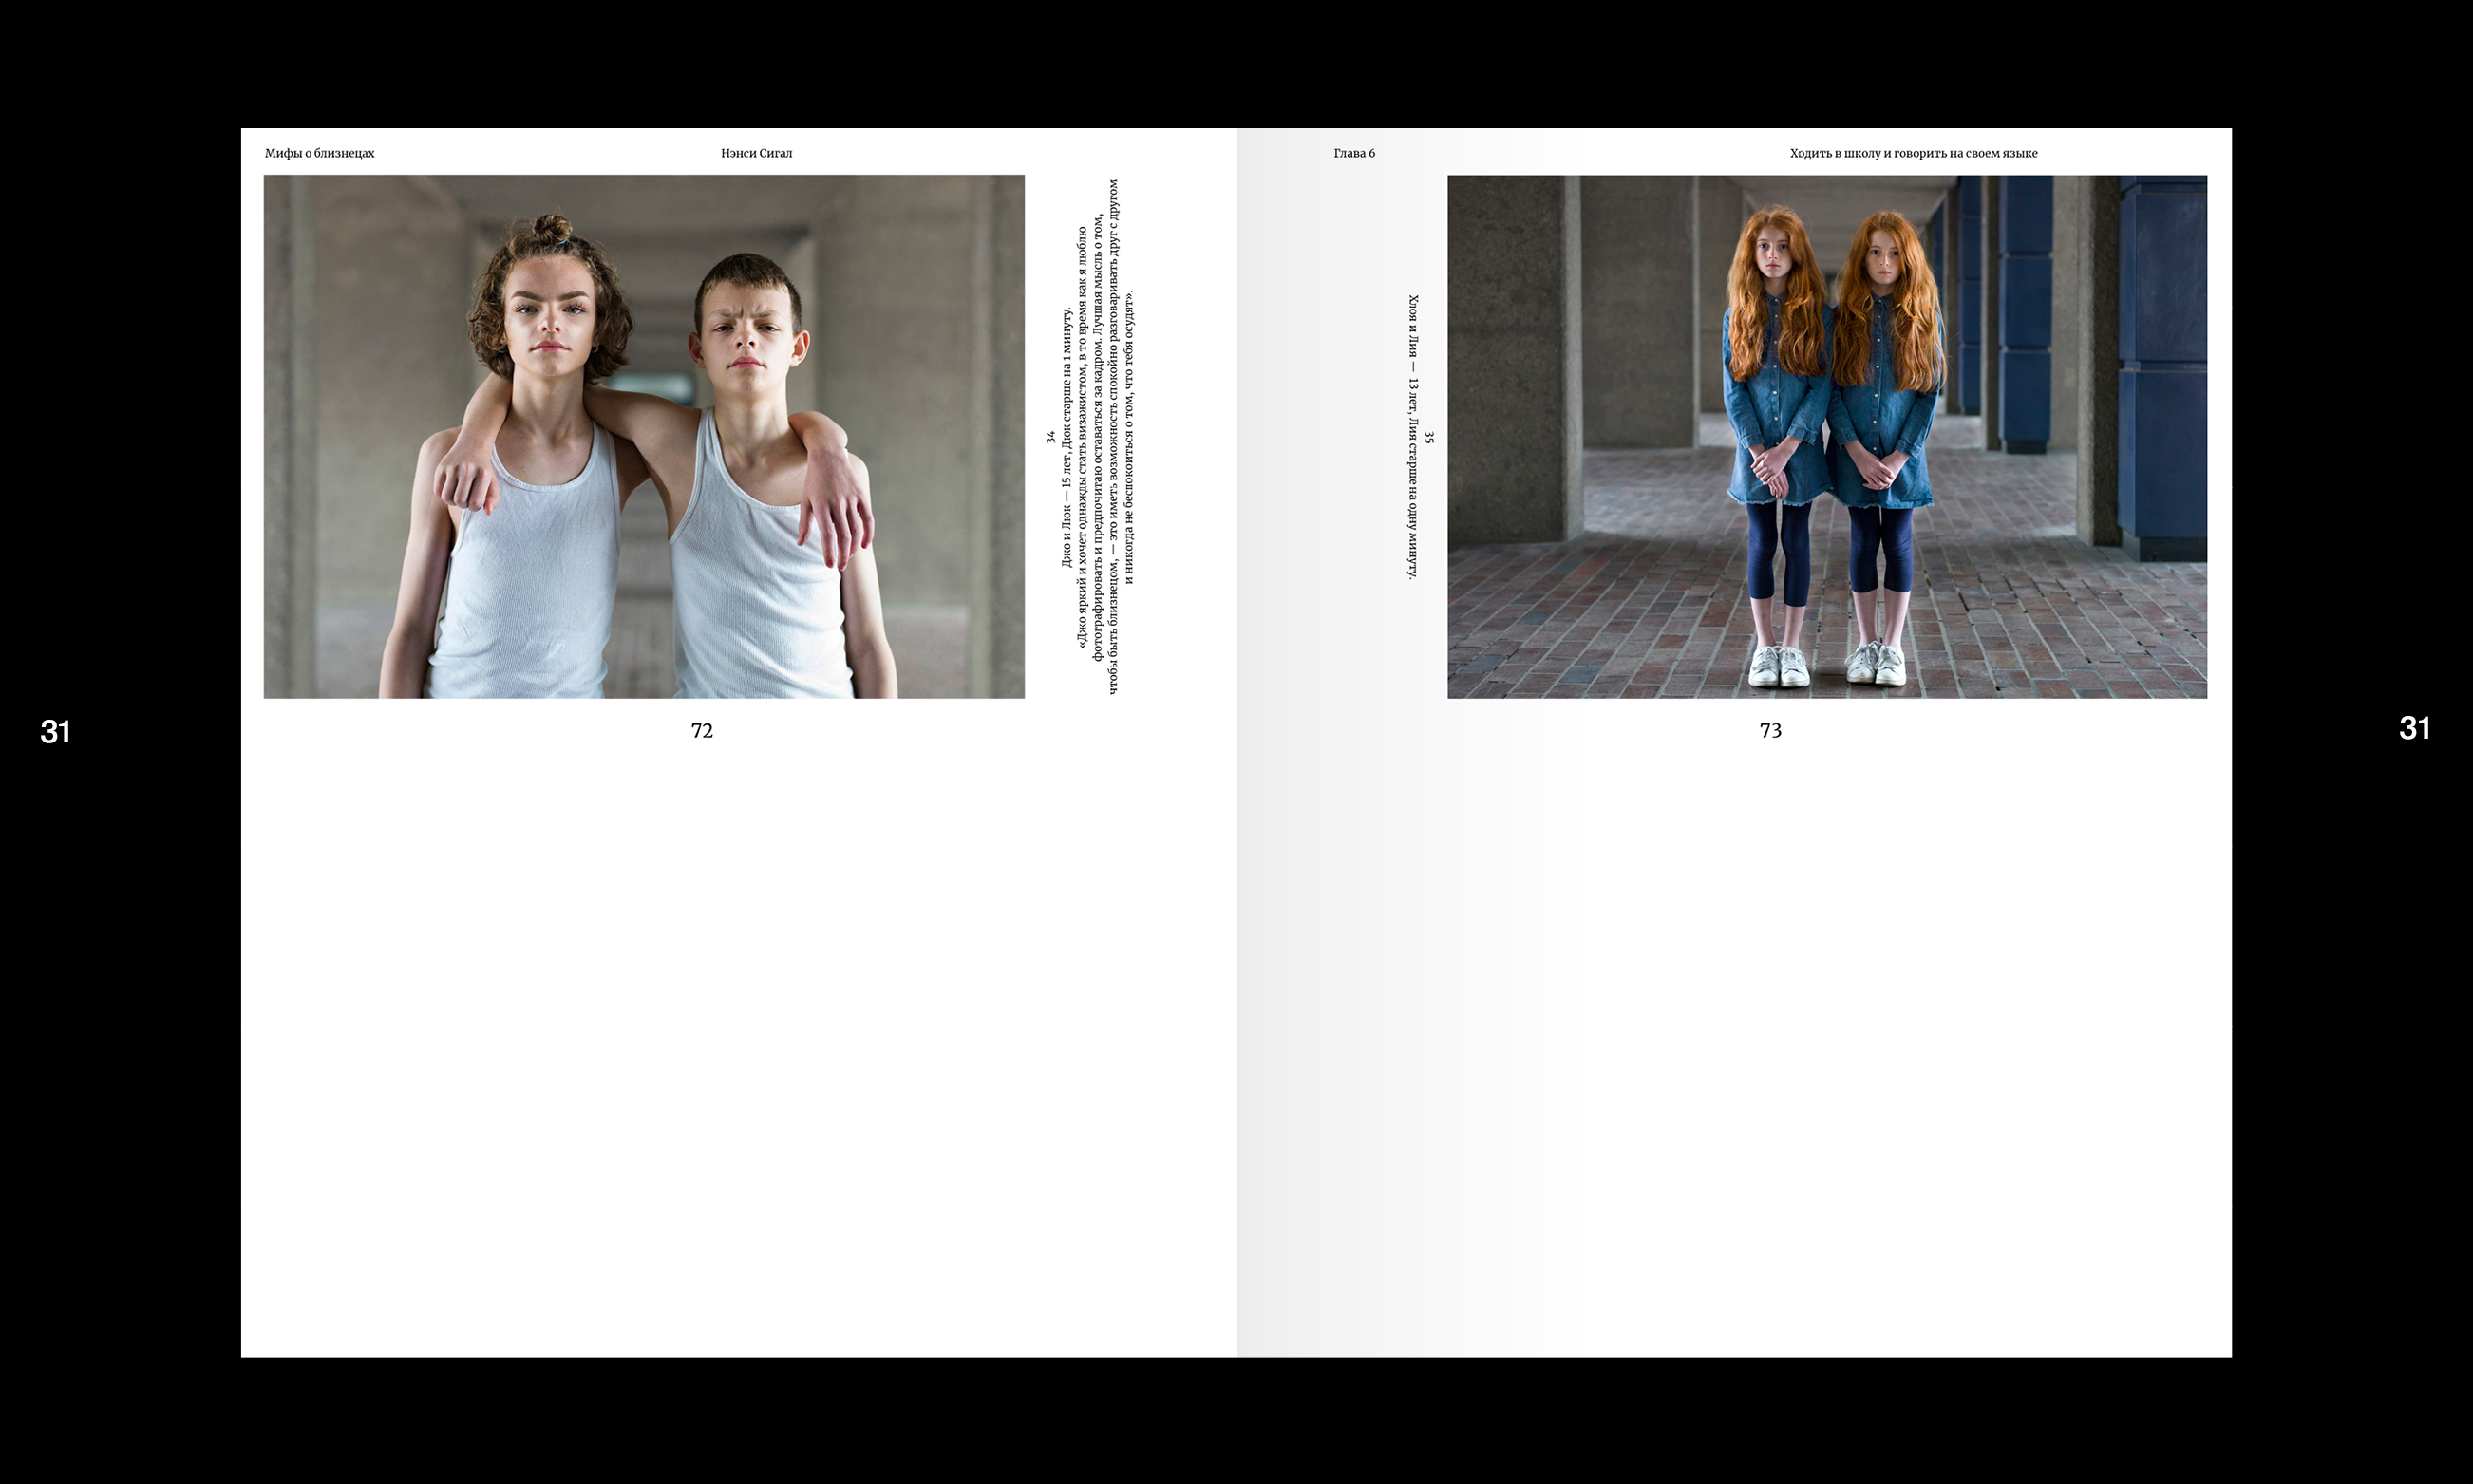
Task: Click page number 73
Action: [x=1770, y=731]
